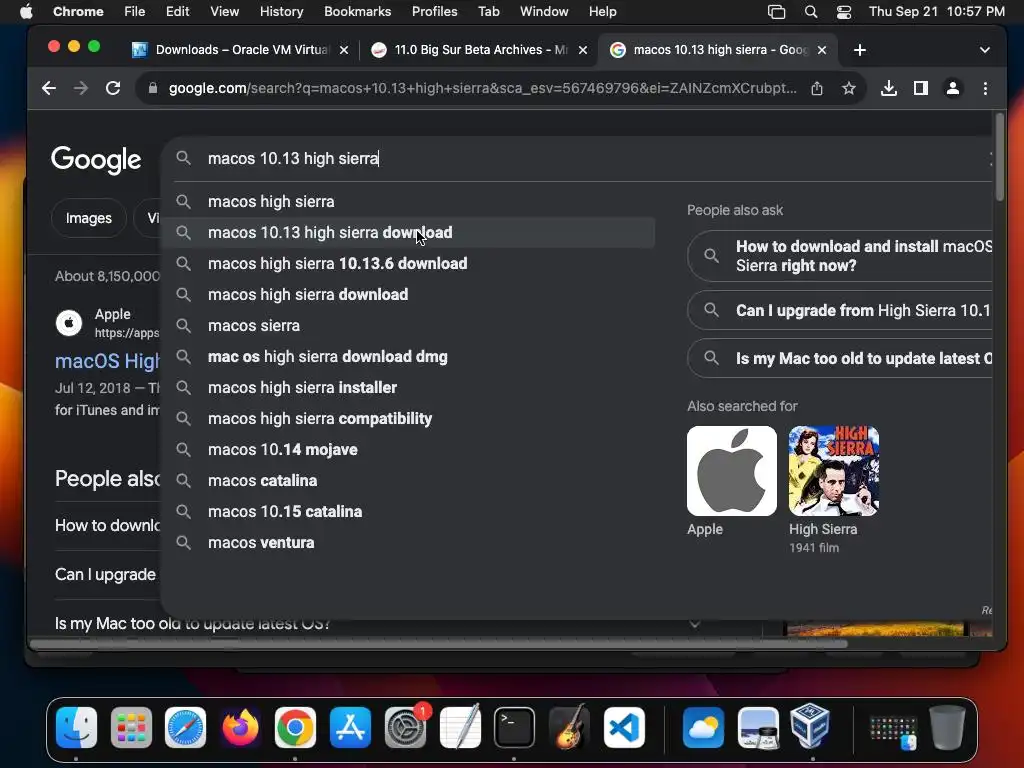Open the Bookmarks menu
This screenshot has width=1024, height=768.
click(x=357, y=12)
